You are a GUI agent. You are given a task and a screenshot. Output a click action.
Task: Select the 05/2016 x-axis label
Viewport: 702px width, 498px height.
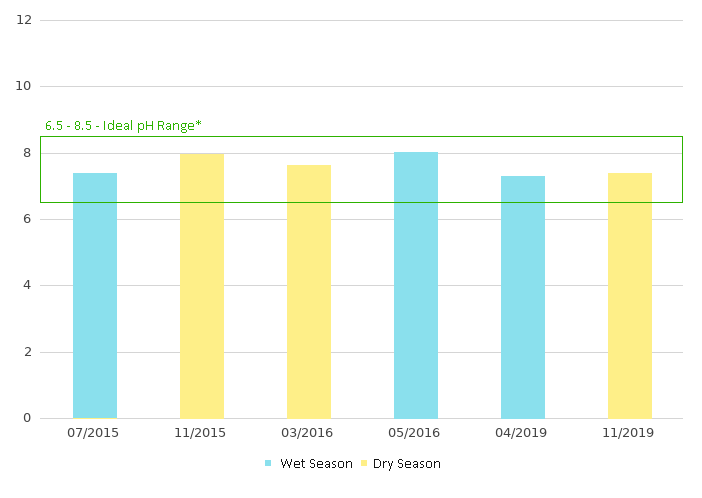(416, 433)
